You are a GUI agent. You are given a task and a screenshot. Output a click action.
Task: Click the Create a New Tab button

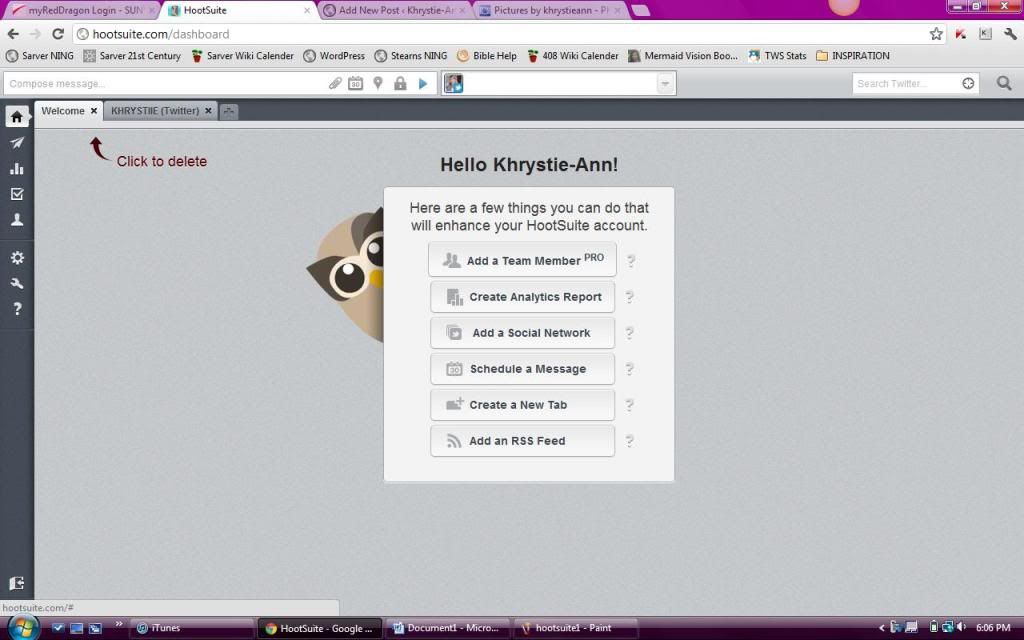click(x=522, y=405)
